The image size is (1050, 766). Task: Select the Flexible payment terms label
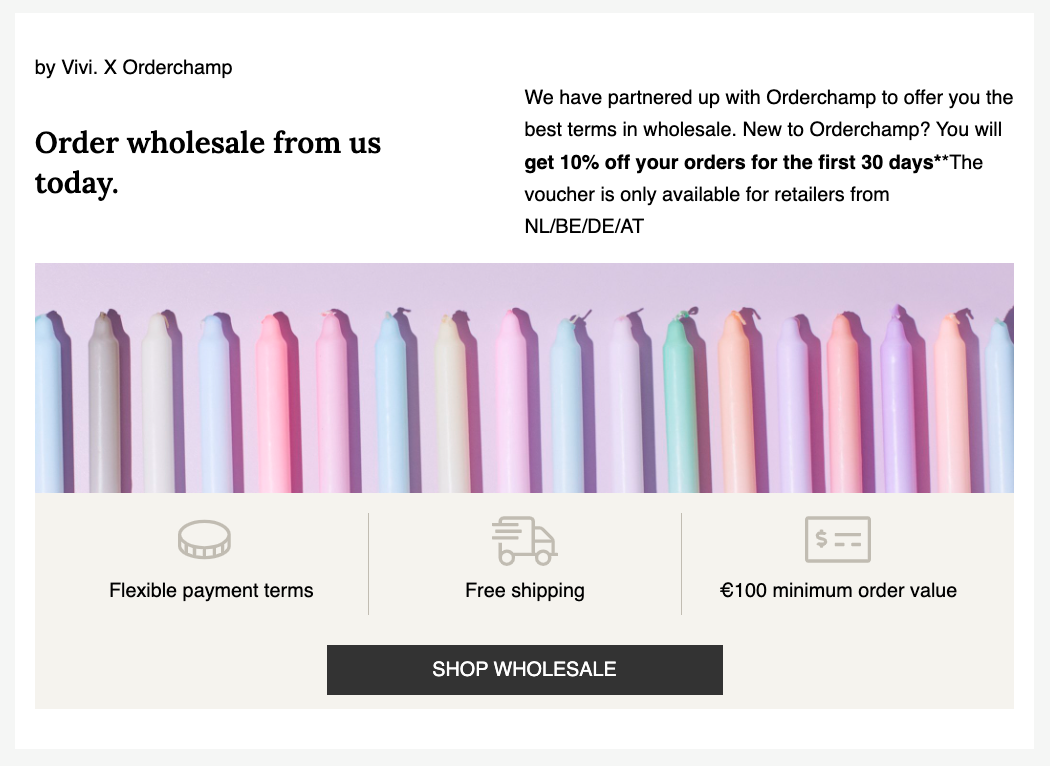[211, 591]
